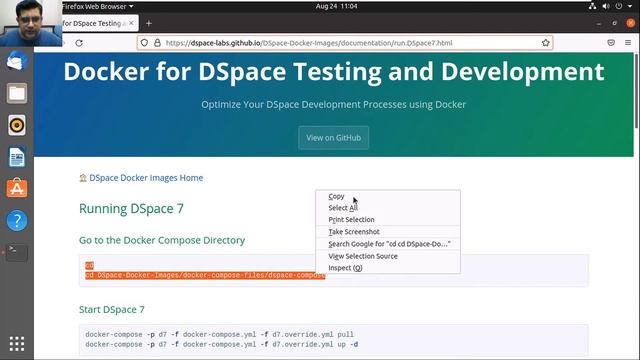The height and width of the screenshot is (360, 640).
Task: Open a new browser tab
Action: 149,24
